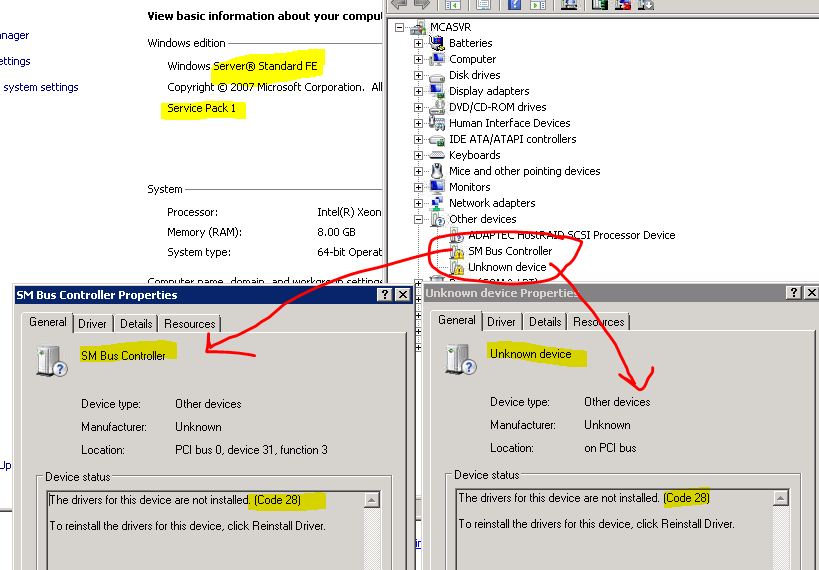This screenshot has width=819, height=570.
Task: Click the 'Service Pack 1' text
Action: (201, 108)
